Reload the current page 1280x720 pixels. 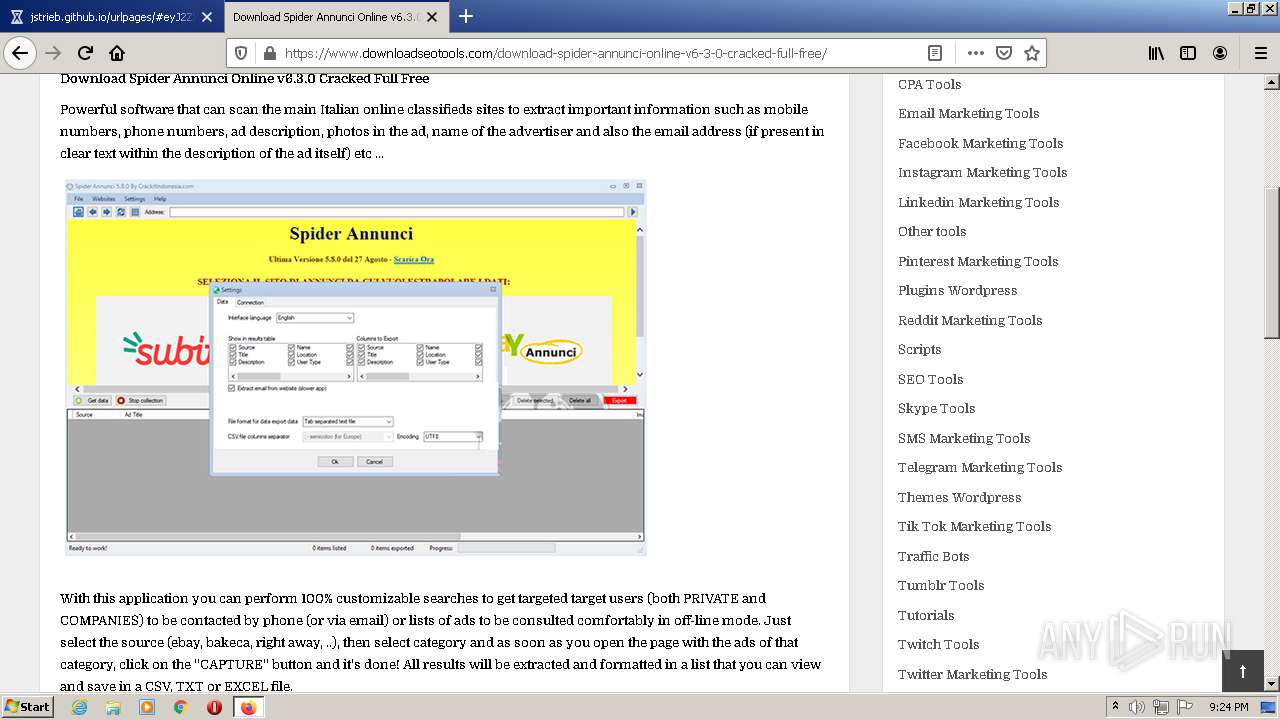85,53
